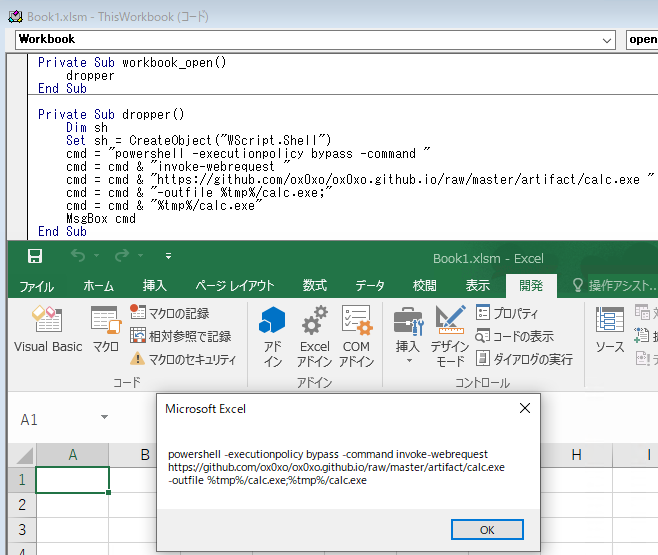Image resolution: width=658 pixels, height=555 pixels.
Task: Open the マクロ macros list
Action: point(105,329)
